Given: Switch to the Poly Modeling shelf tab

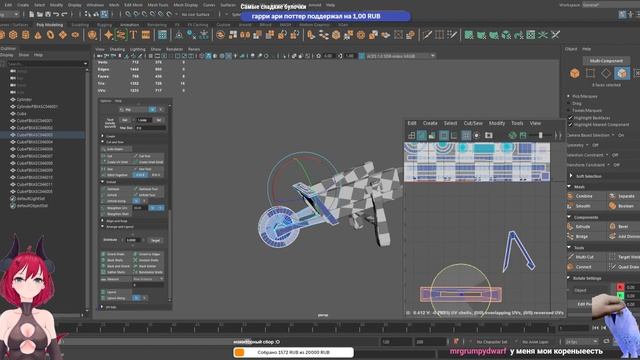Looking at the screenshot, I should [50, 25].
